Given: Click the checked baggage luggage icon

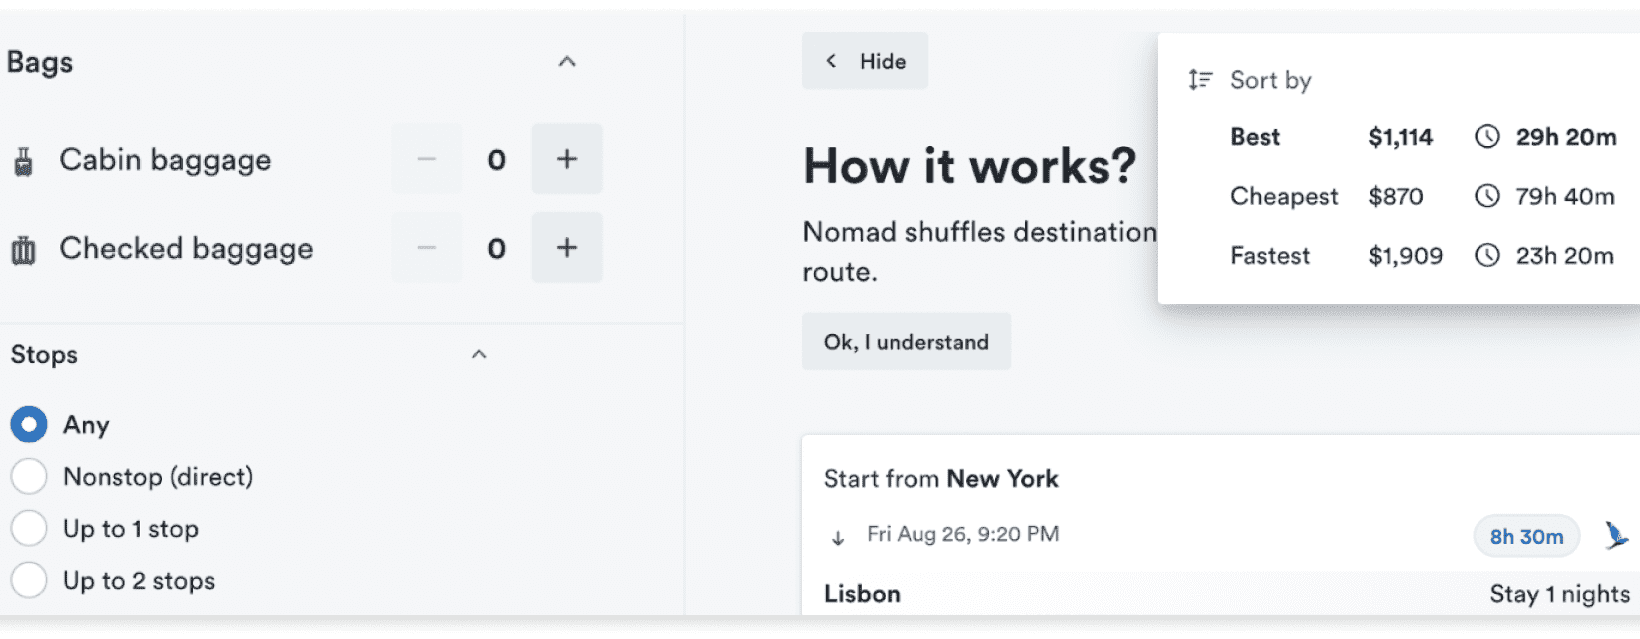Looking at the screenshot, I should pyautogui.click(x=23, y=250).
